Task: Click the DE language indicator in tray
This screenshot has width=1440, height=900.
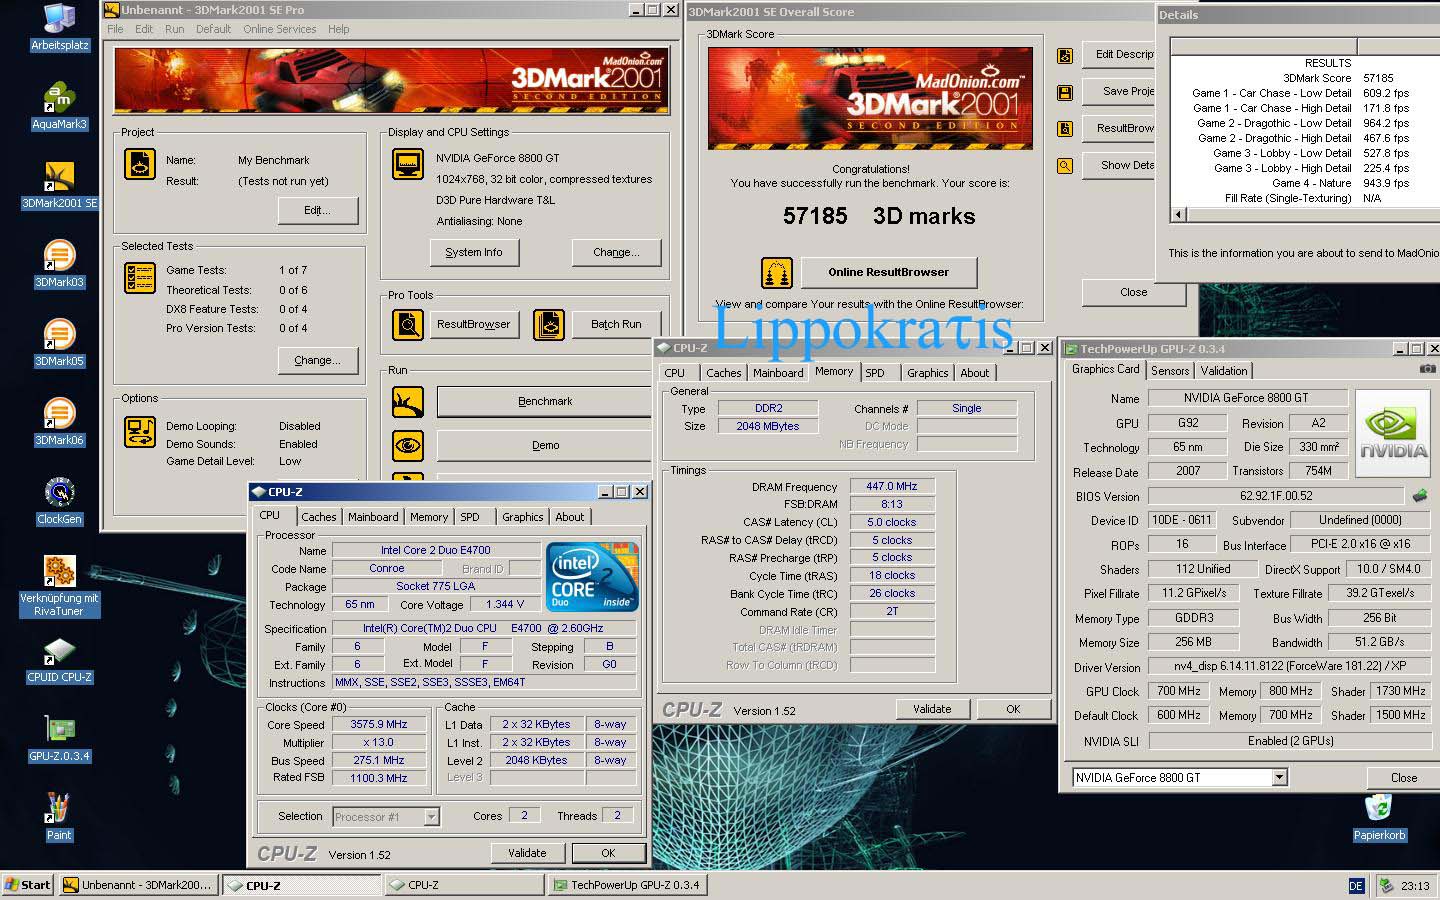Action: click(x=1356, y=886)
